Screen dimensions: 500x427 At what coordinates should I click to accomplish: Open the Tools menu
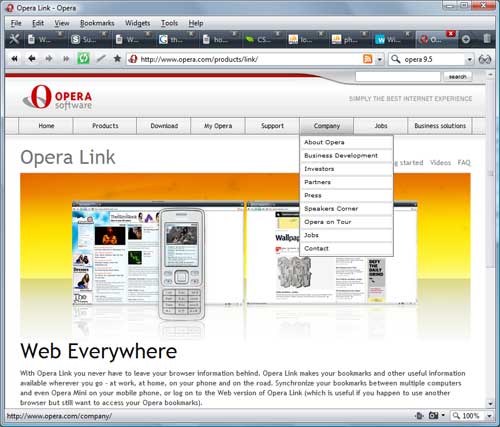[x=169, y=23]
